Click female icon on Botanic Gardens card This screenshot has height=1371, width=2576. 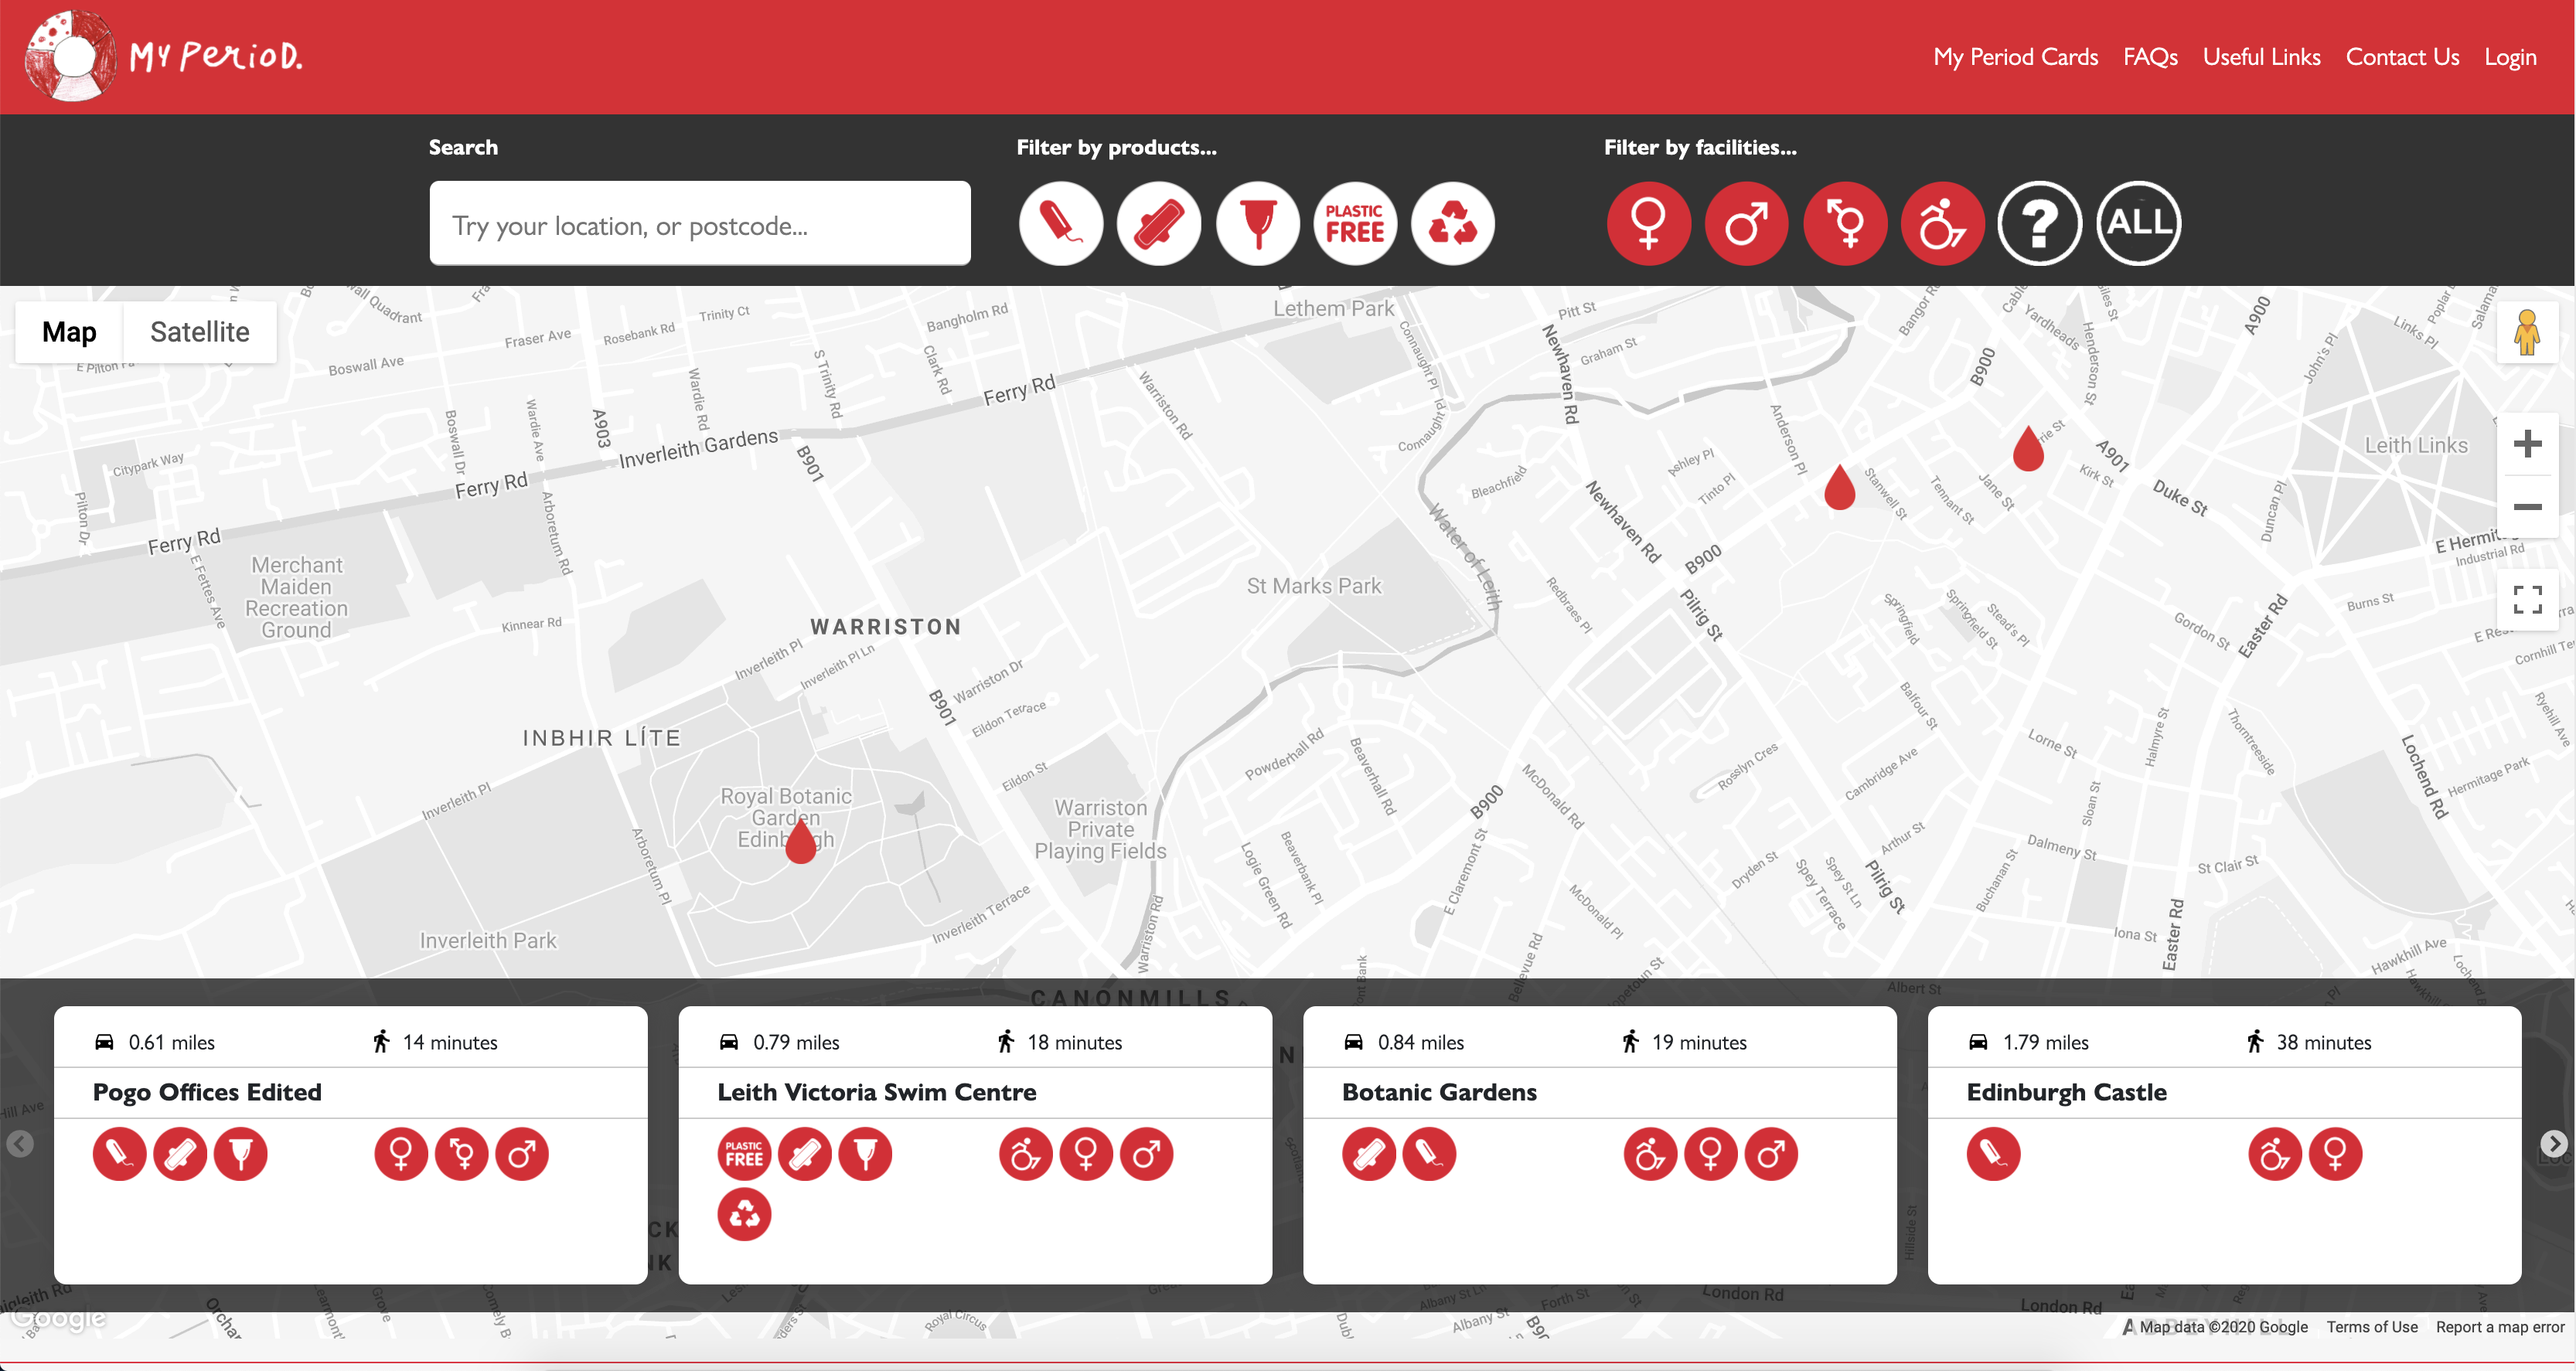point(1711,1154)
